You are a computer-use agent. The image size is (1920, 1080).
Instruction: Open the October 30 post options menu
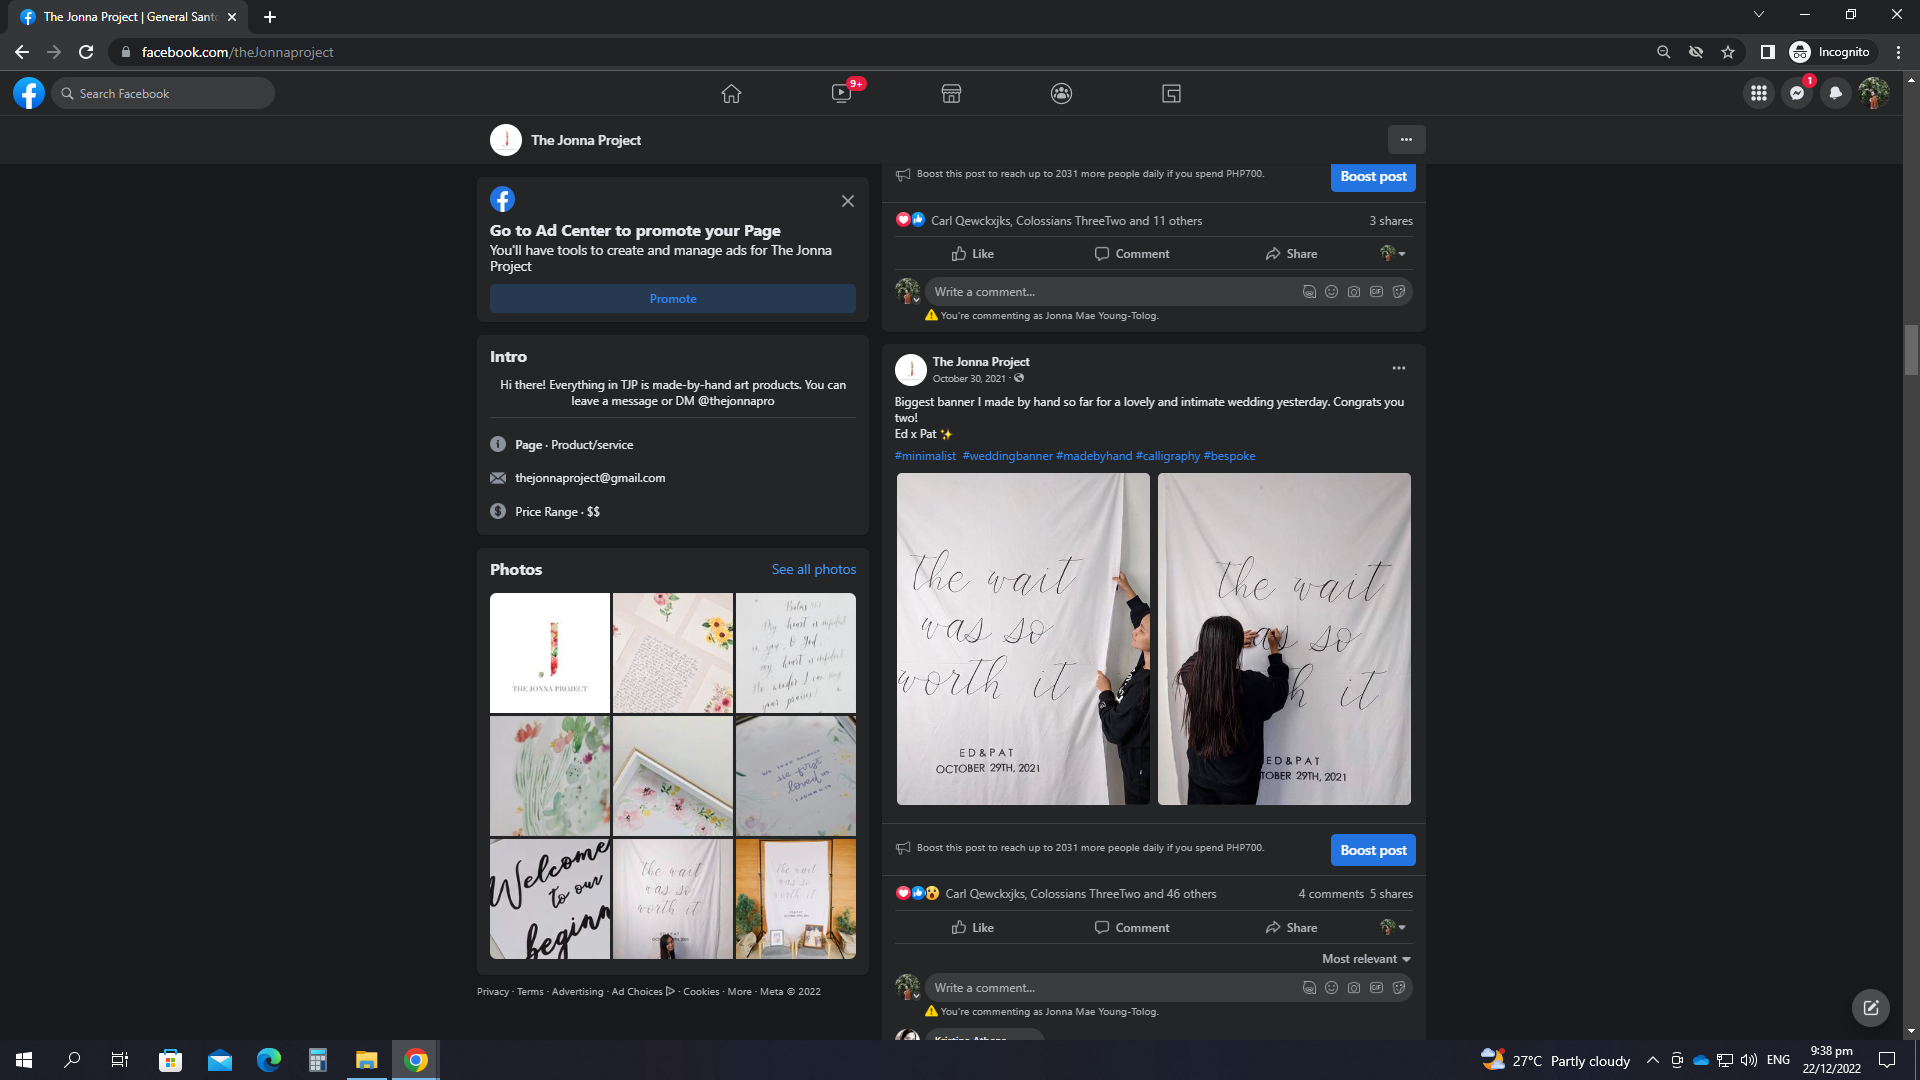(x=1398, y=368)
